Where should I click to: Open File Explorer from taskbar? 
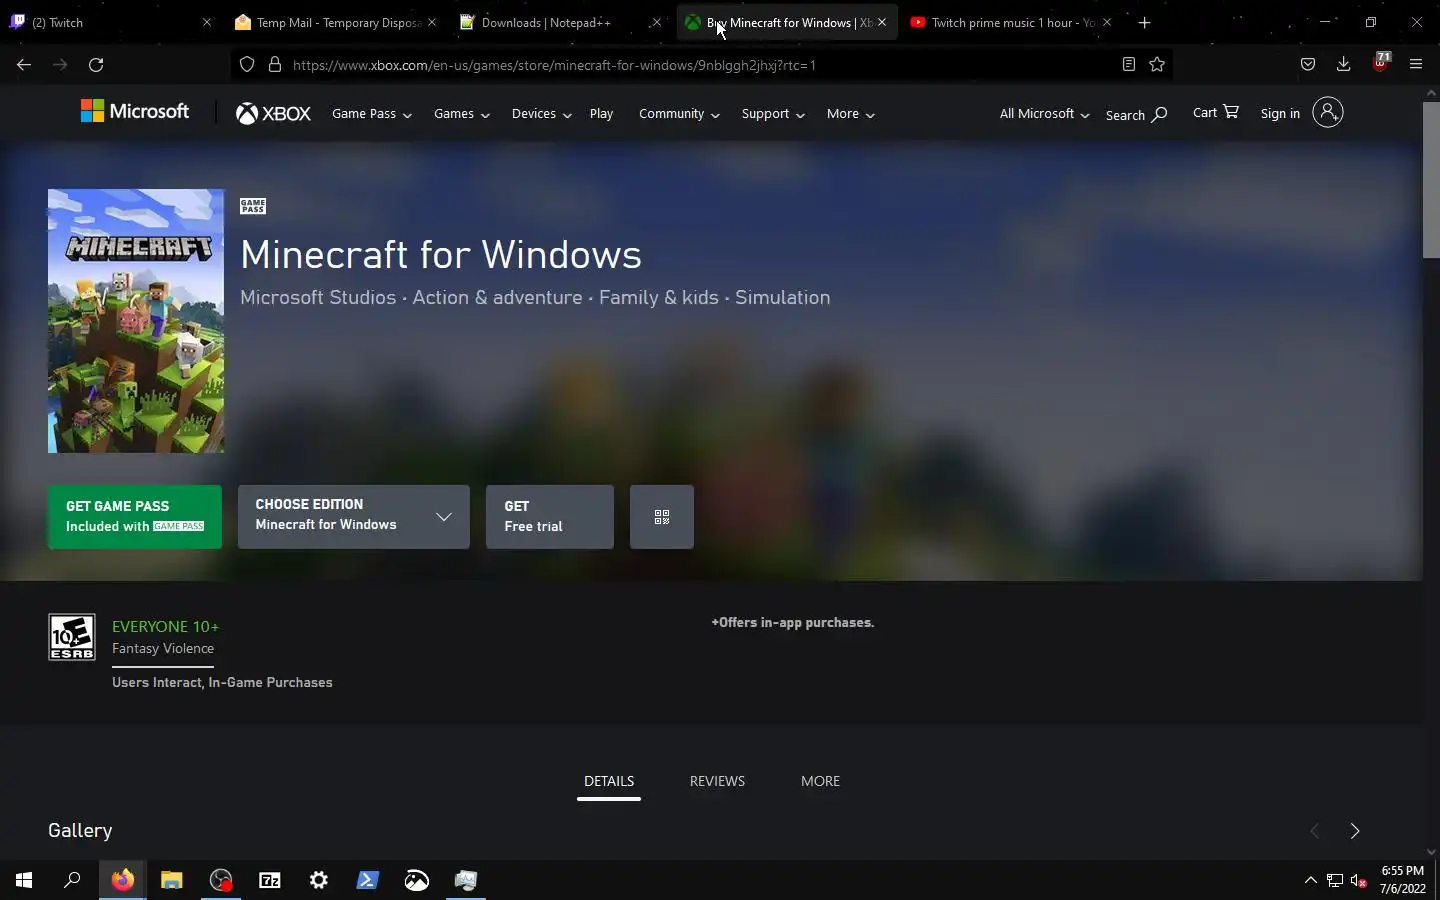tap(172, 880)
